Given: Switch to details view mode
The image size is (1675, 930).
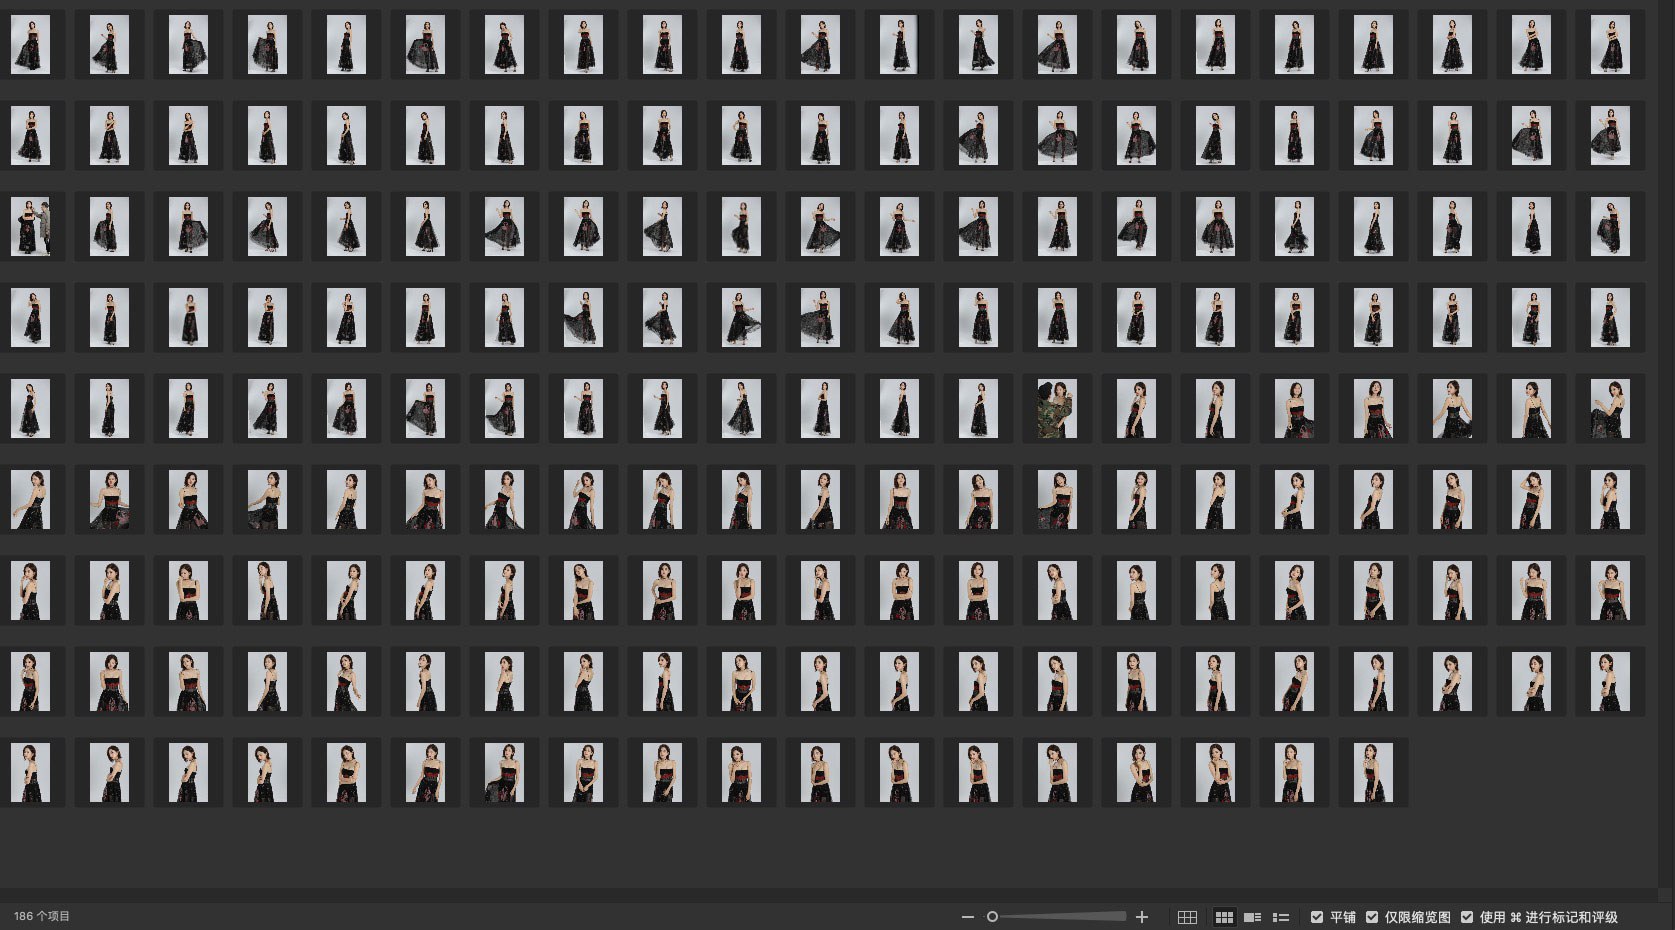Looking at the screenshot, I should tap(1252, 917).
